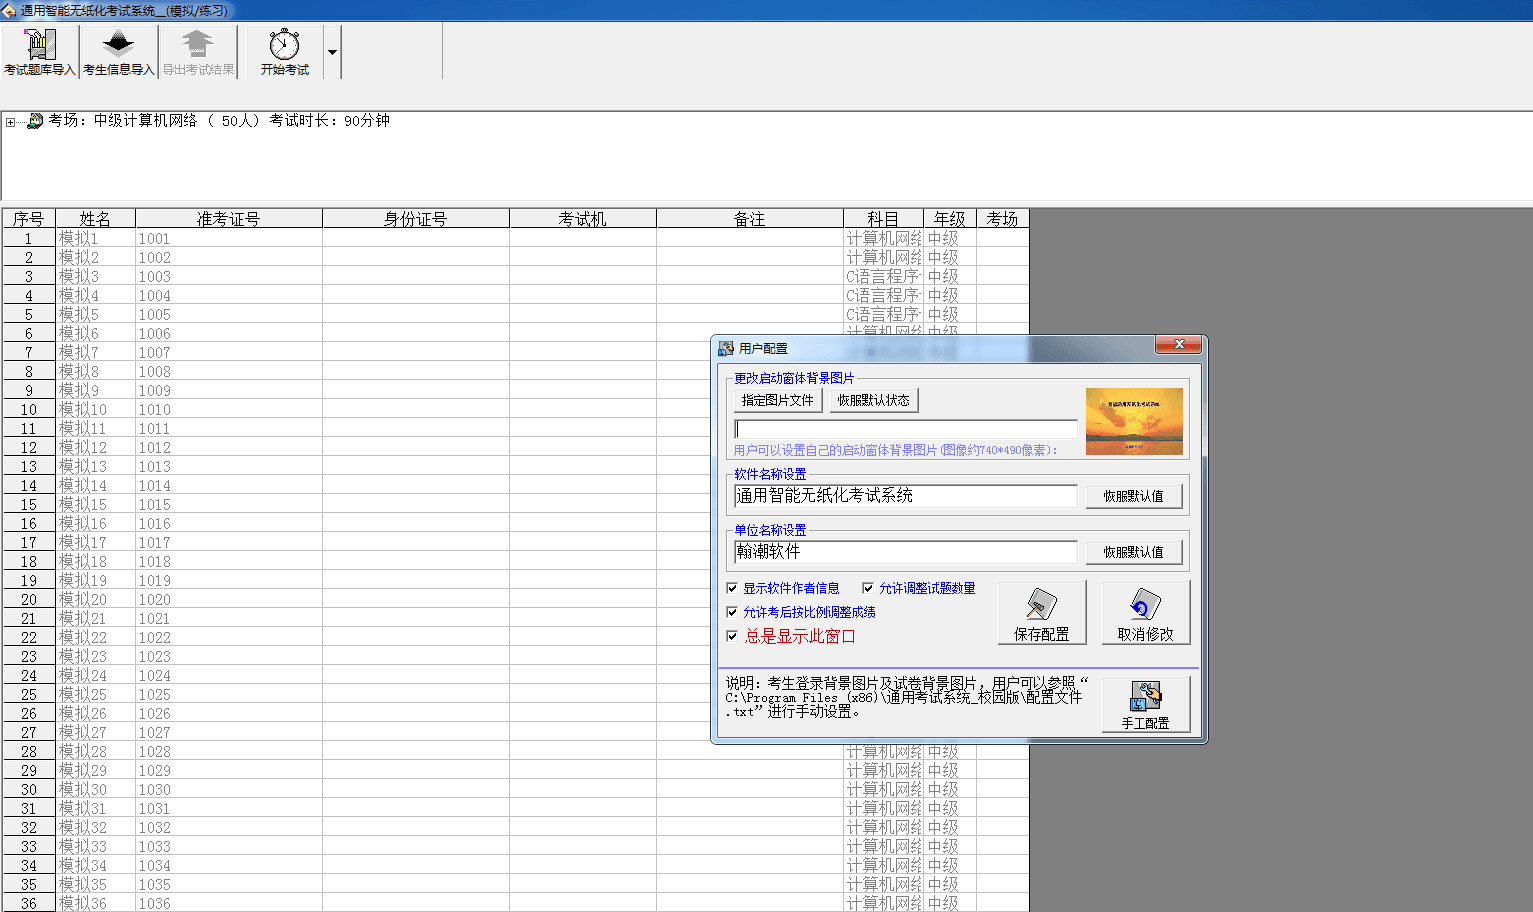The height and width of the screenshot is (912, 1533).
Task: Uncheck 显示软件作者信息 checkbox
Action: [732, 588]
